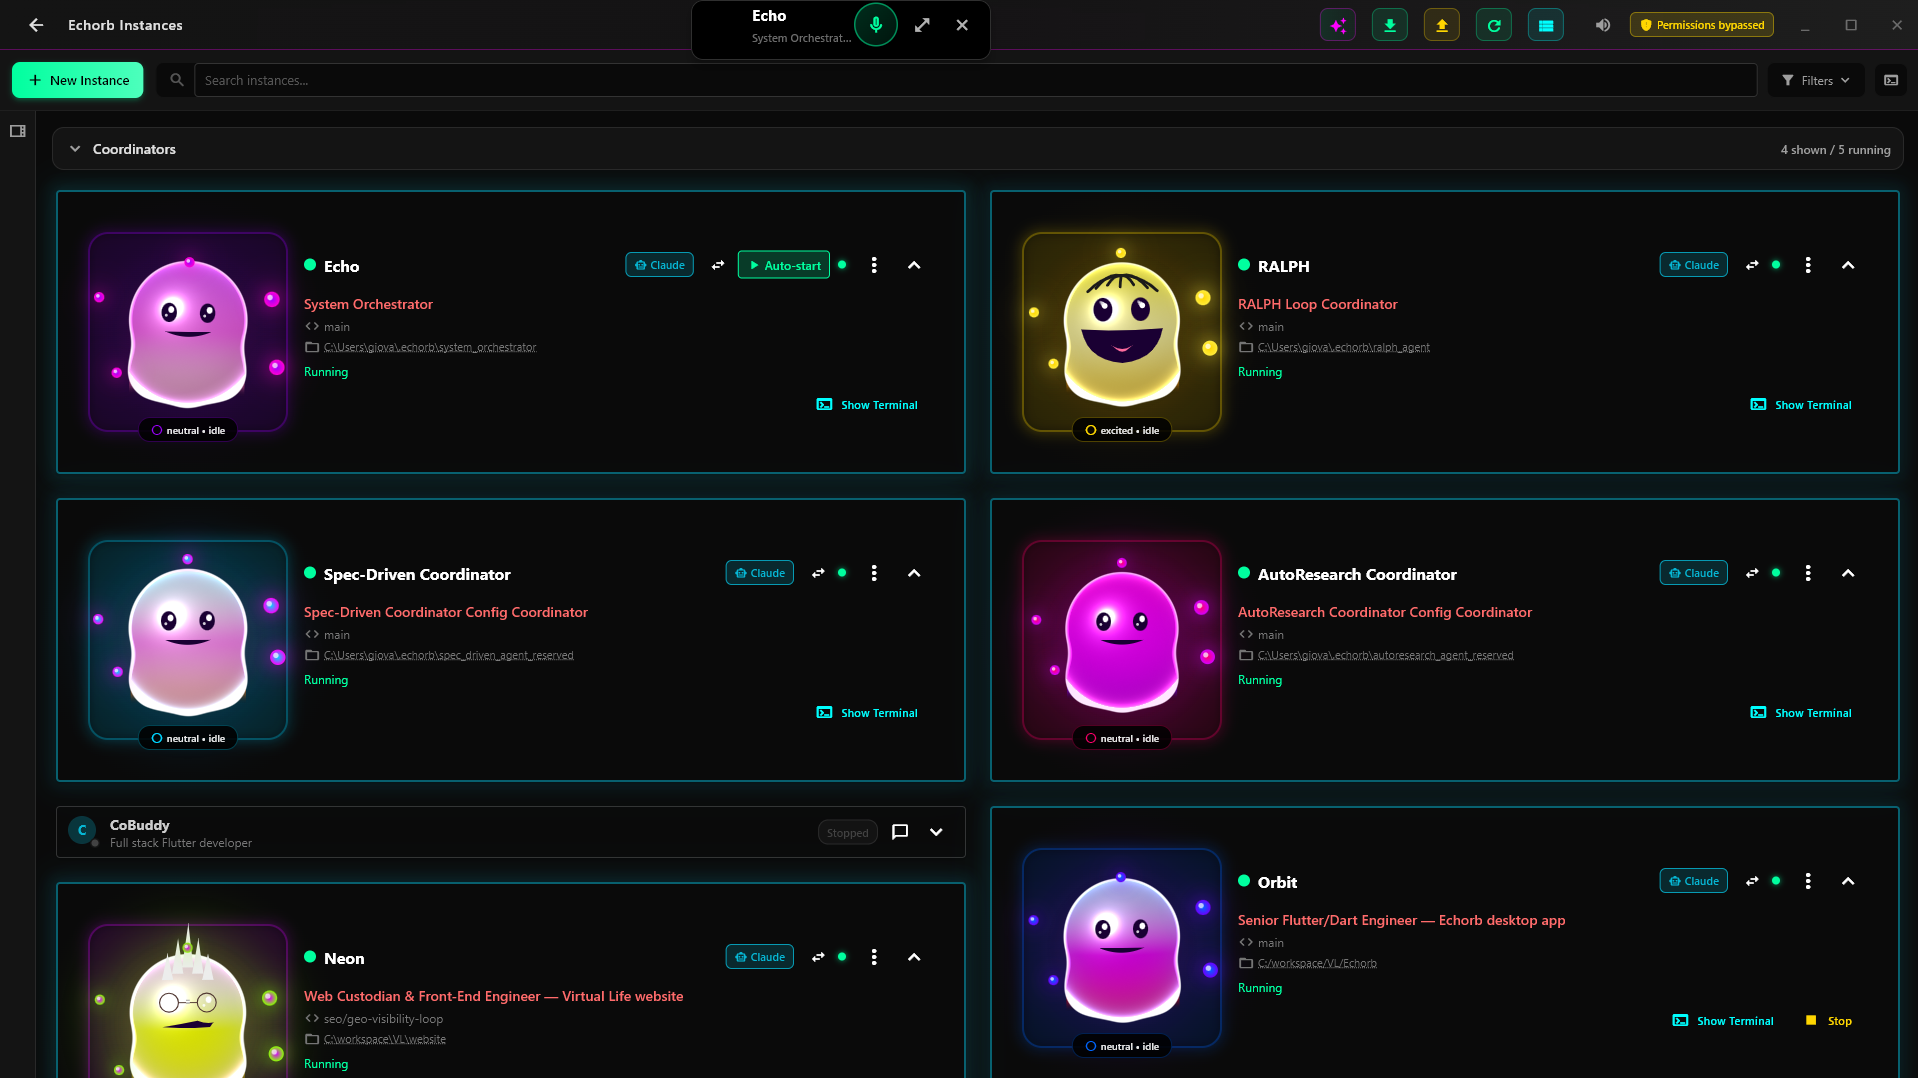Click the magenta sparkle AI icon
The width and height of the screenshot is (1918, 1078).
pos(1338,25)
